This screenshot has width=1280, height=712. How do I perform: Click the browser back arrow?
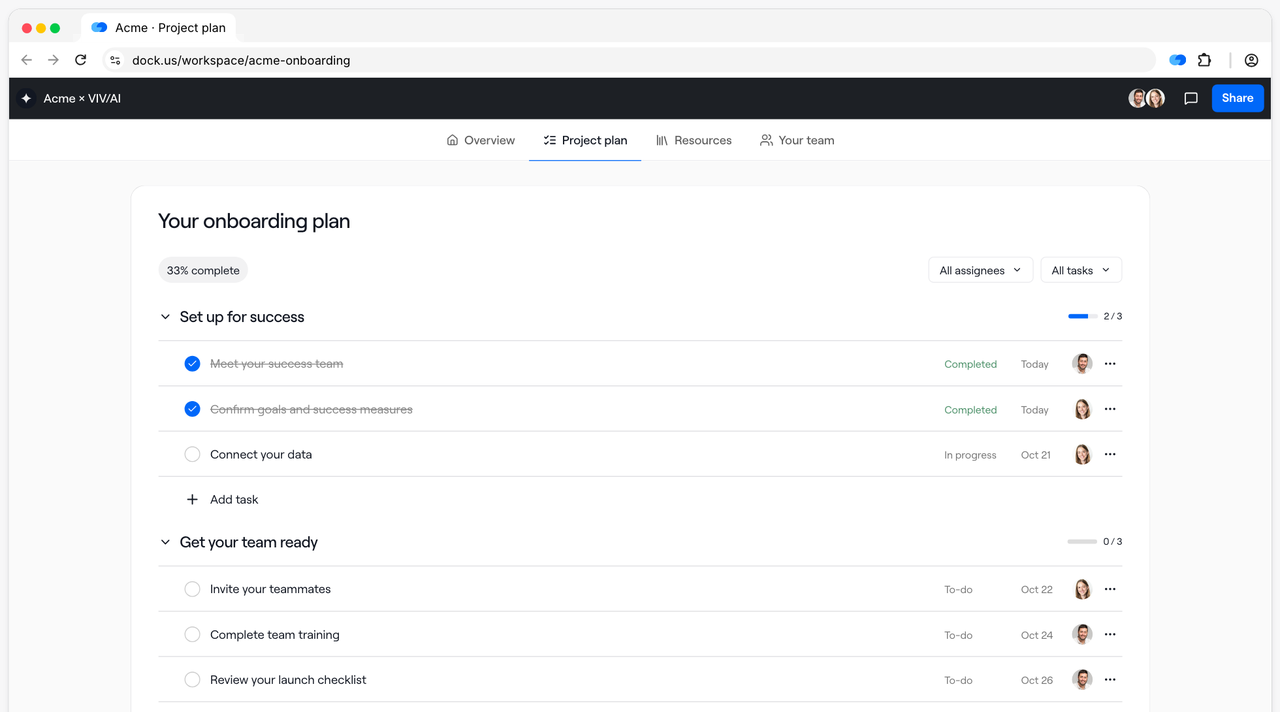[x=27, y=60]
